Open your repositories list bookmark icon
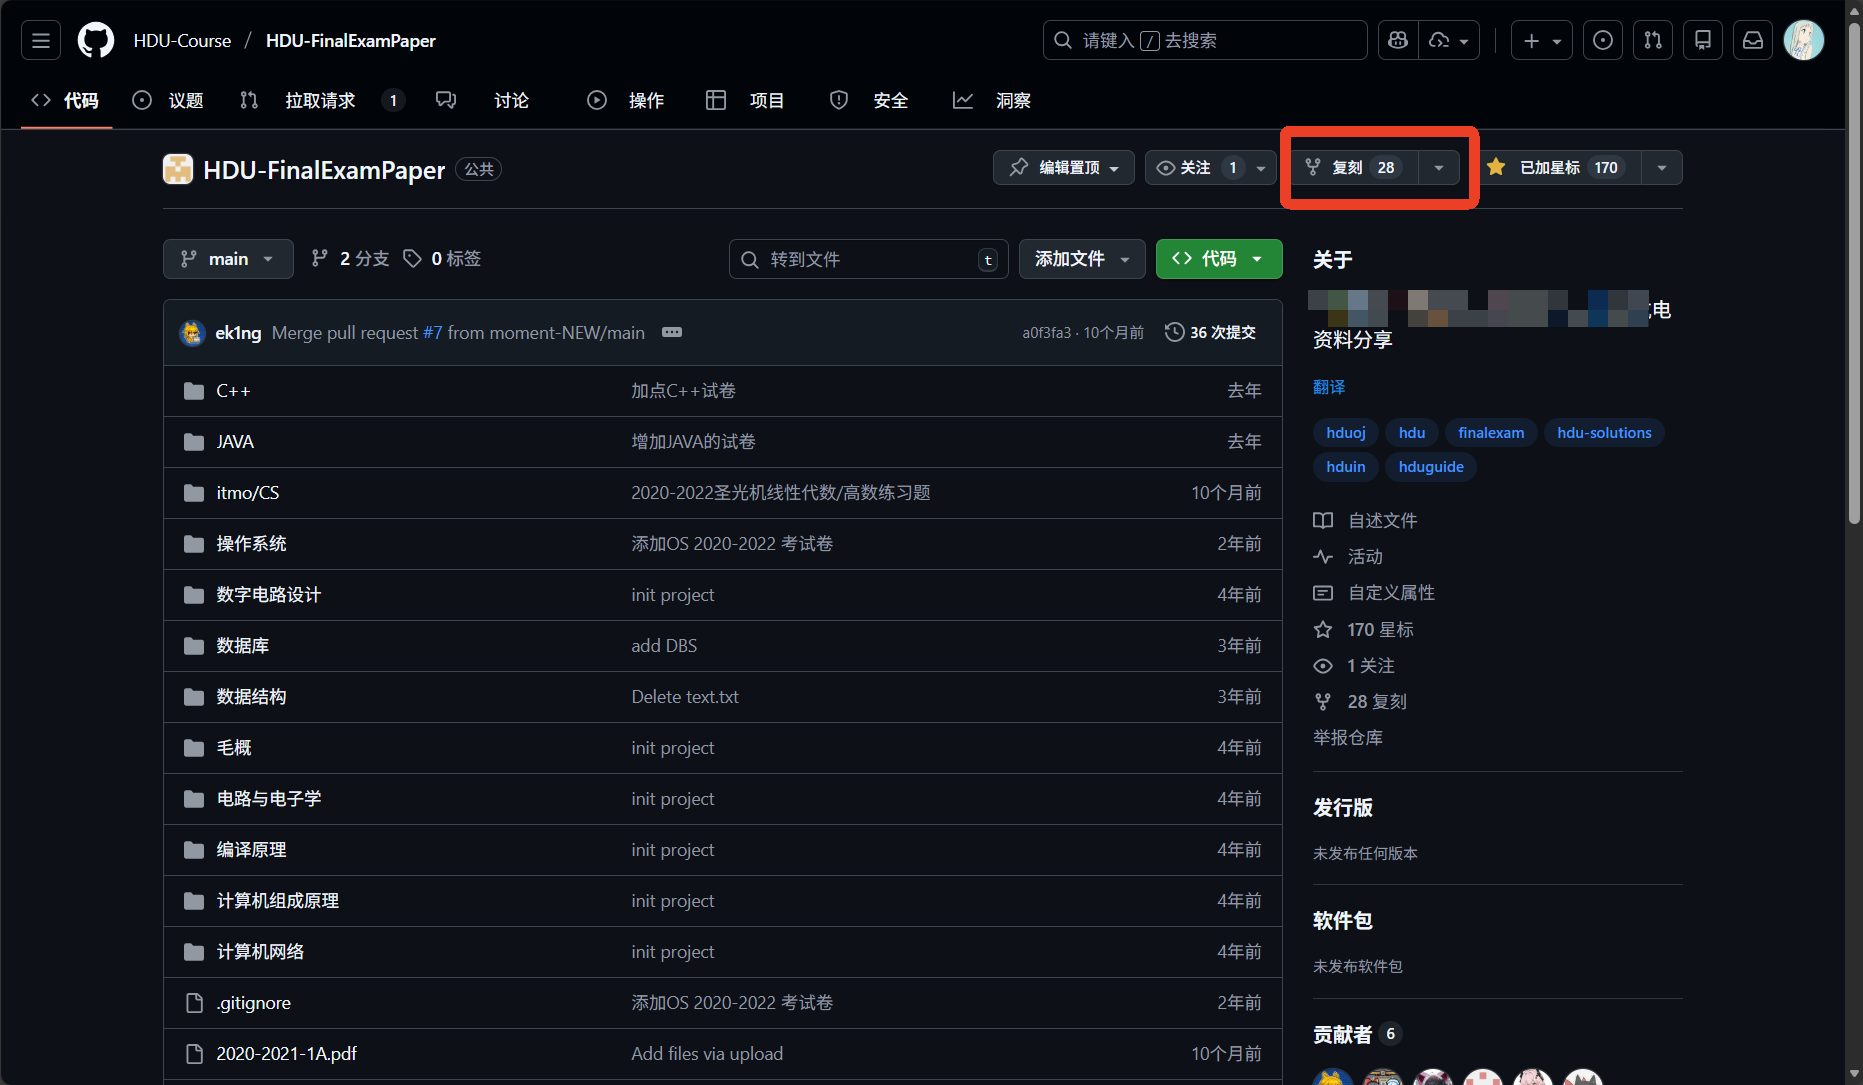1863x1085 pixels. 1702,40
